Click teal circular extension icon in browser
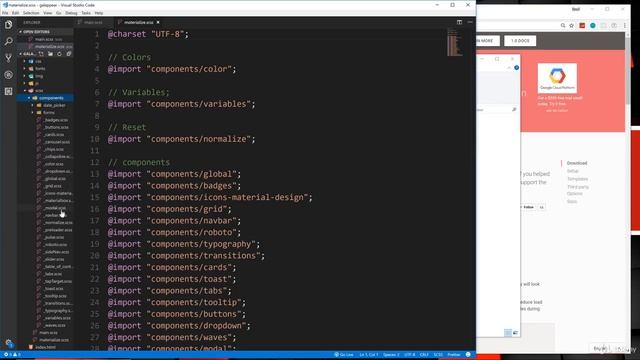Image resolution: width=640 pixels, height=360 pixels. pos(593,26)
